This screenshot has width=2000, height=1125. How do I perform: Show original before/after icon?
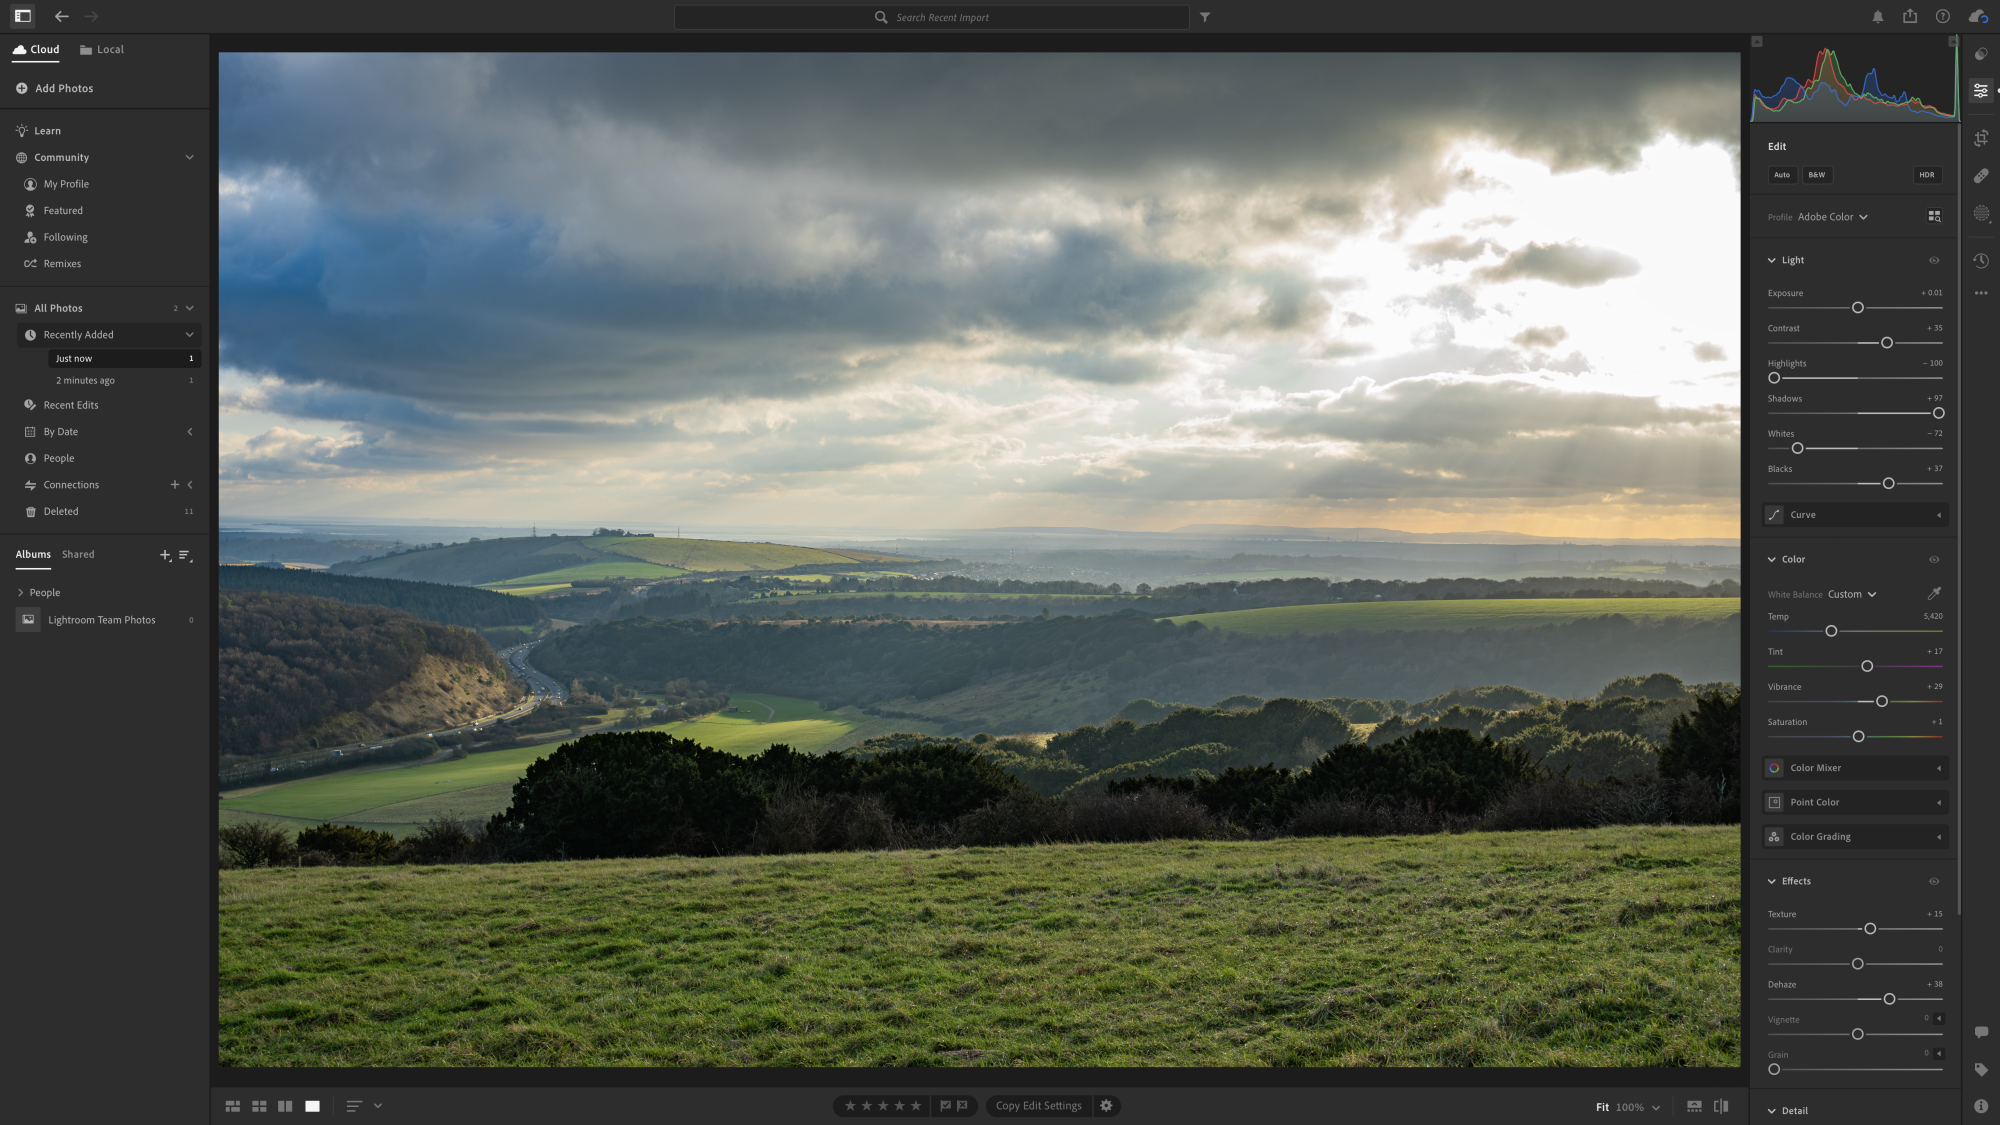point(1721,1106)
